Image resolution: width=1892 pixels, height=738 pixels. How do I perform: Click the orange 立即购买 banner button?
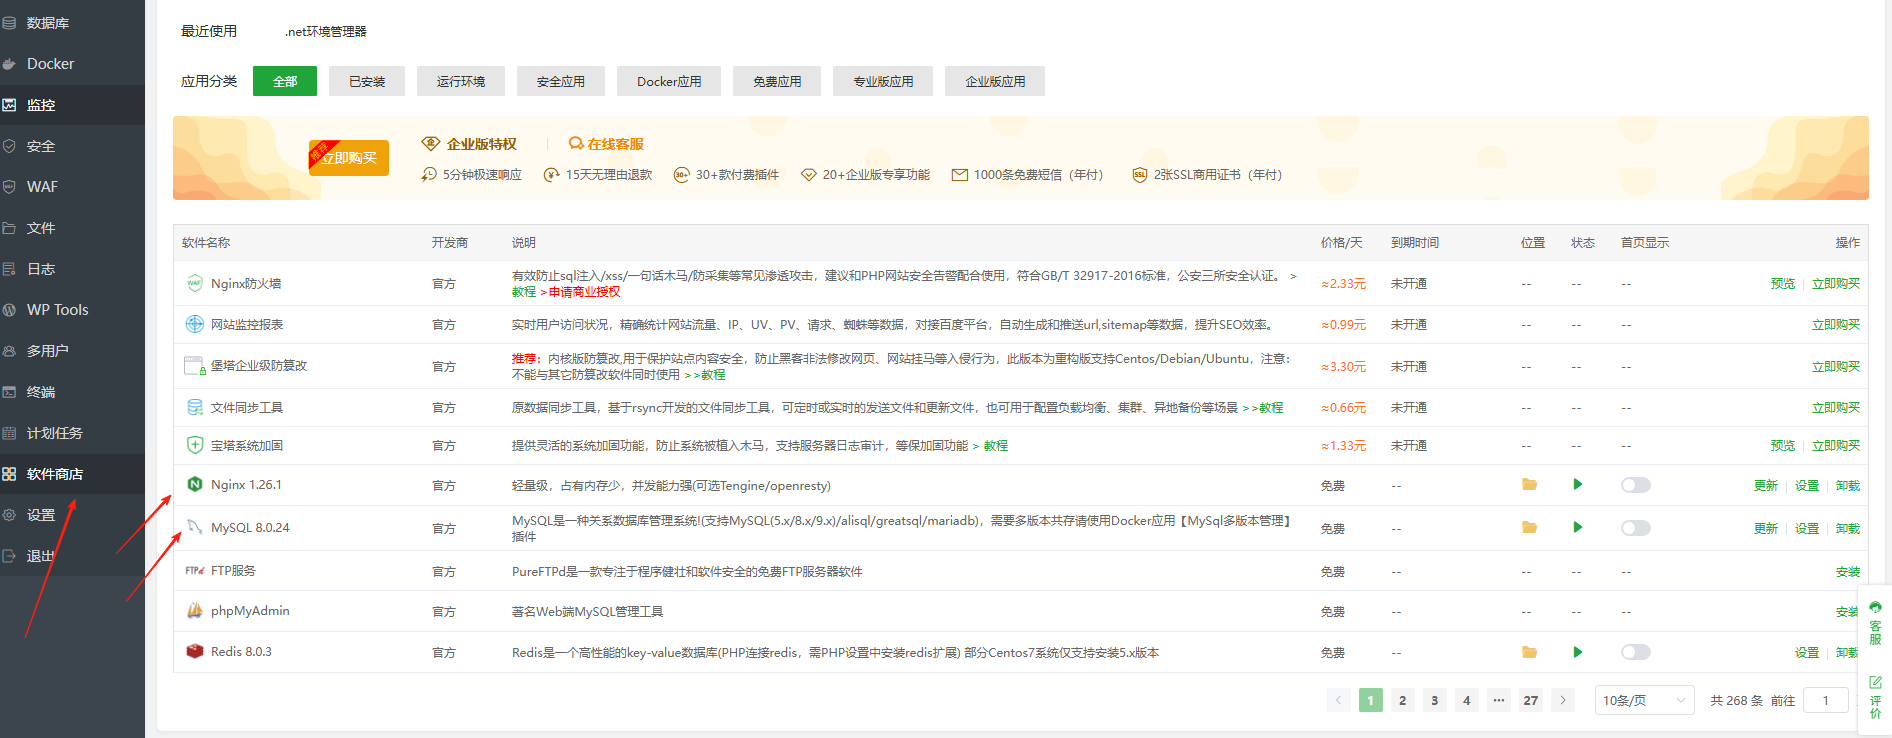click(349, 158)
